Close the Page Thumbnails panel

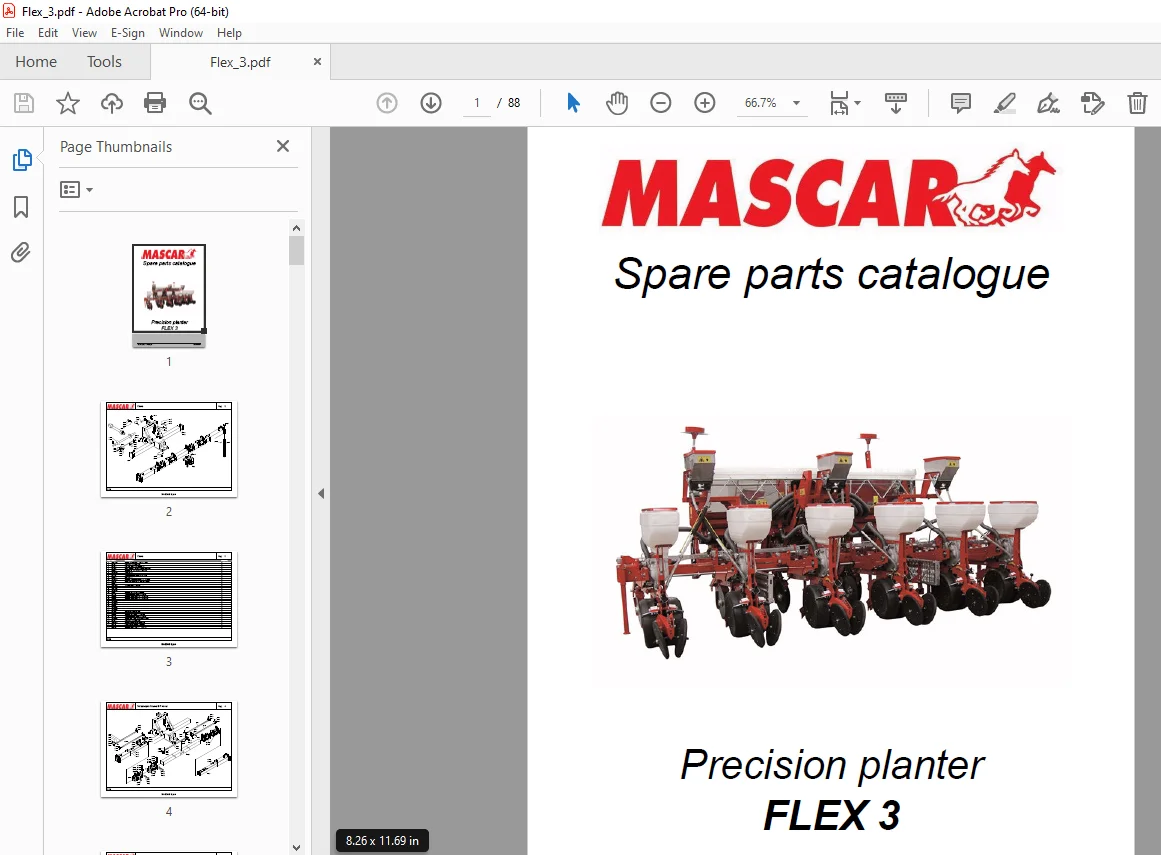click(x=283, y=147)
